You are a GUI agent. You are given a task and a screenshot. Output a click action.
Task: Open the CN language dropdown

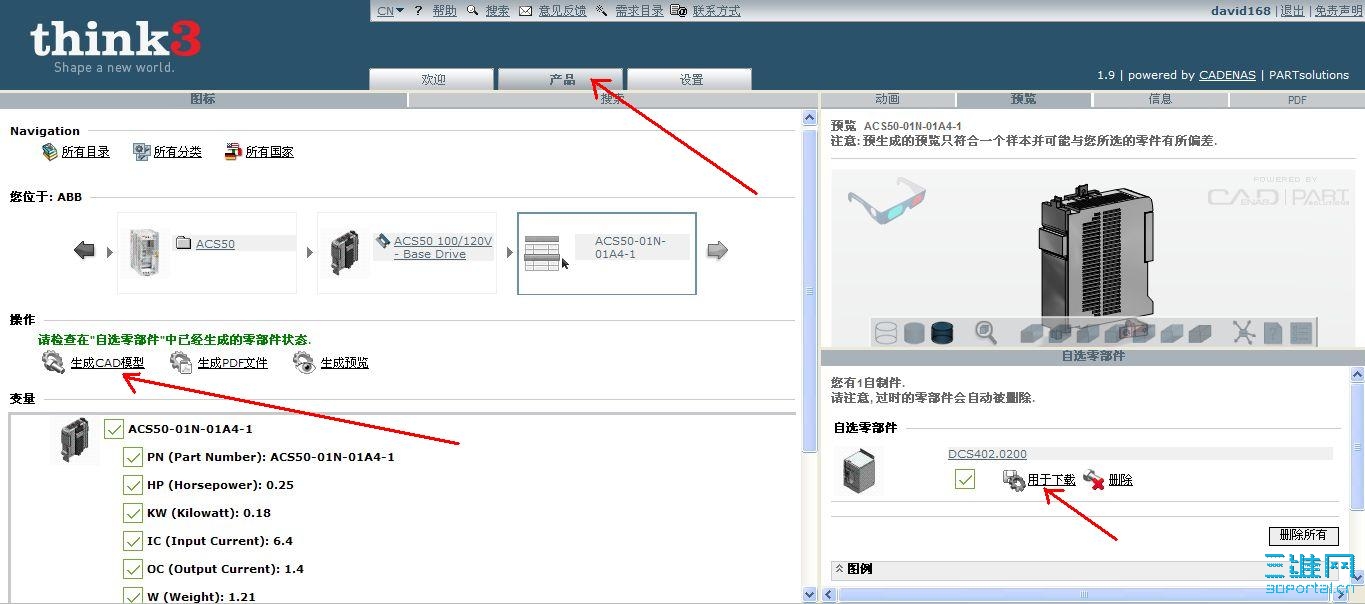coord(391,11)
